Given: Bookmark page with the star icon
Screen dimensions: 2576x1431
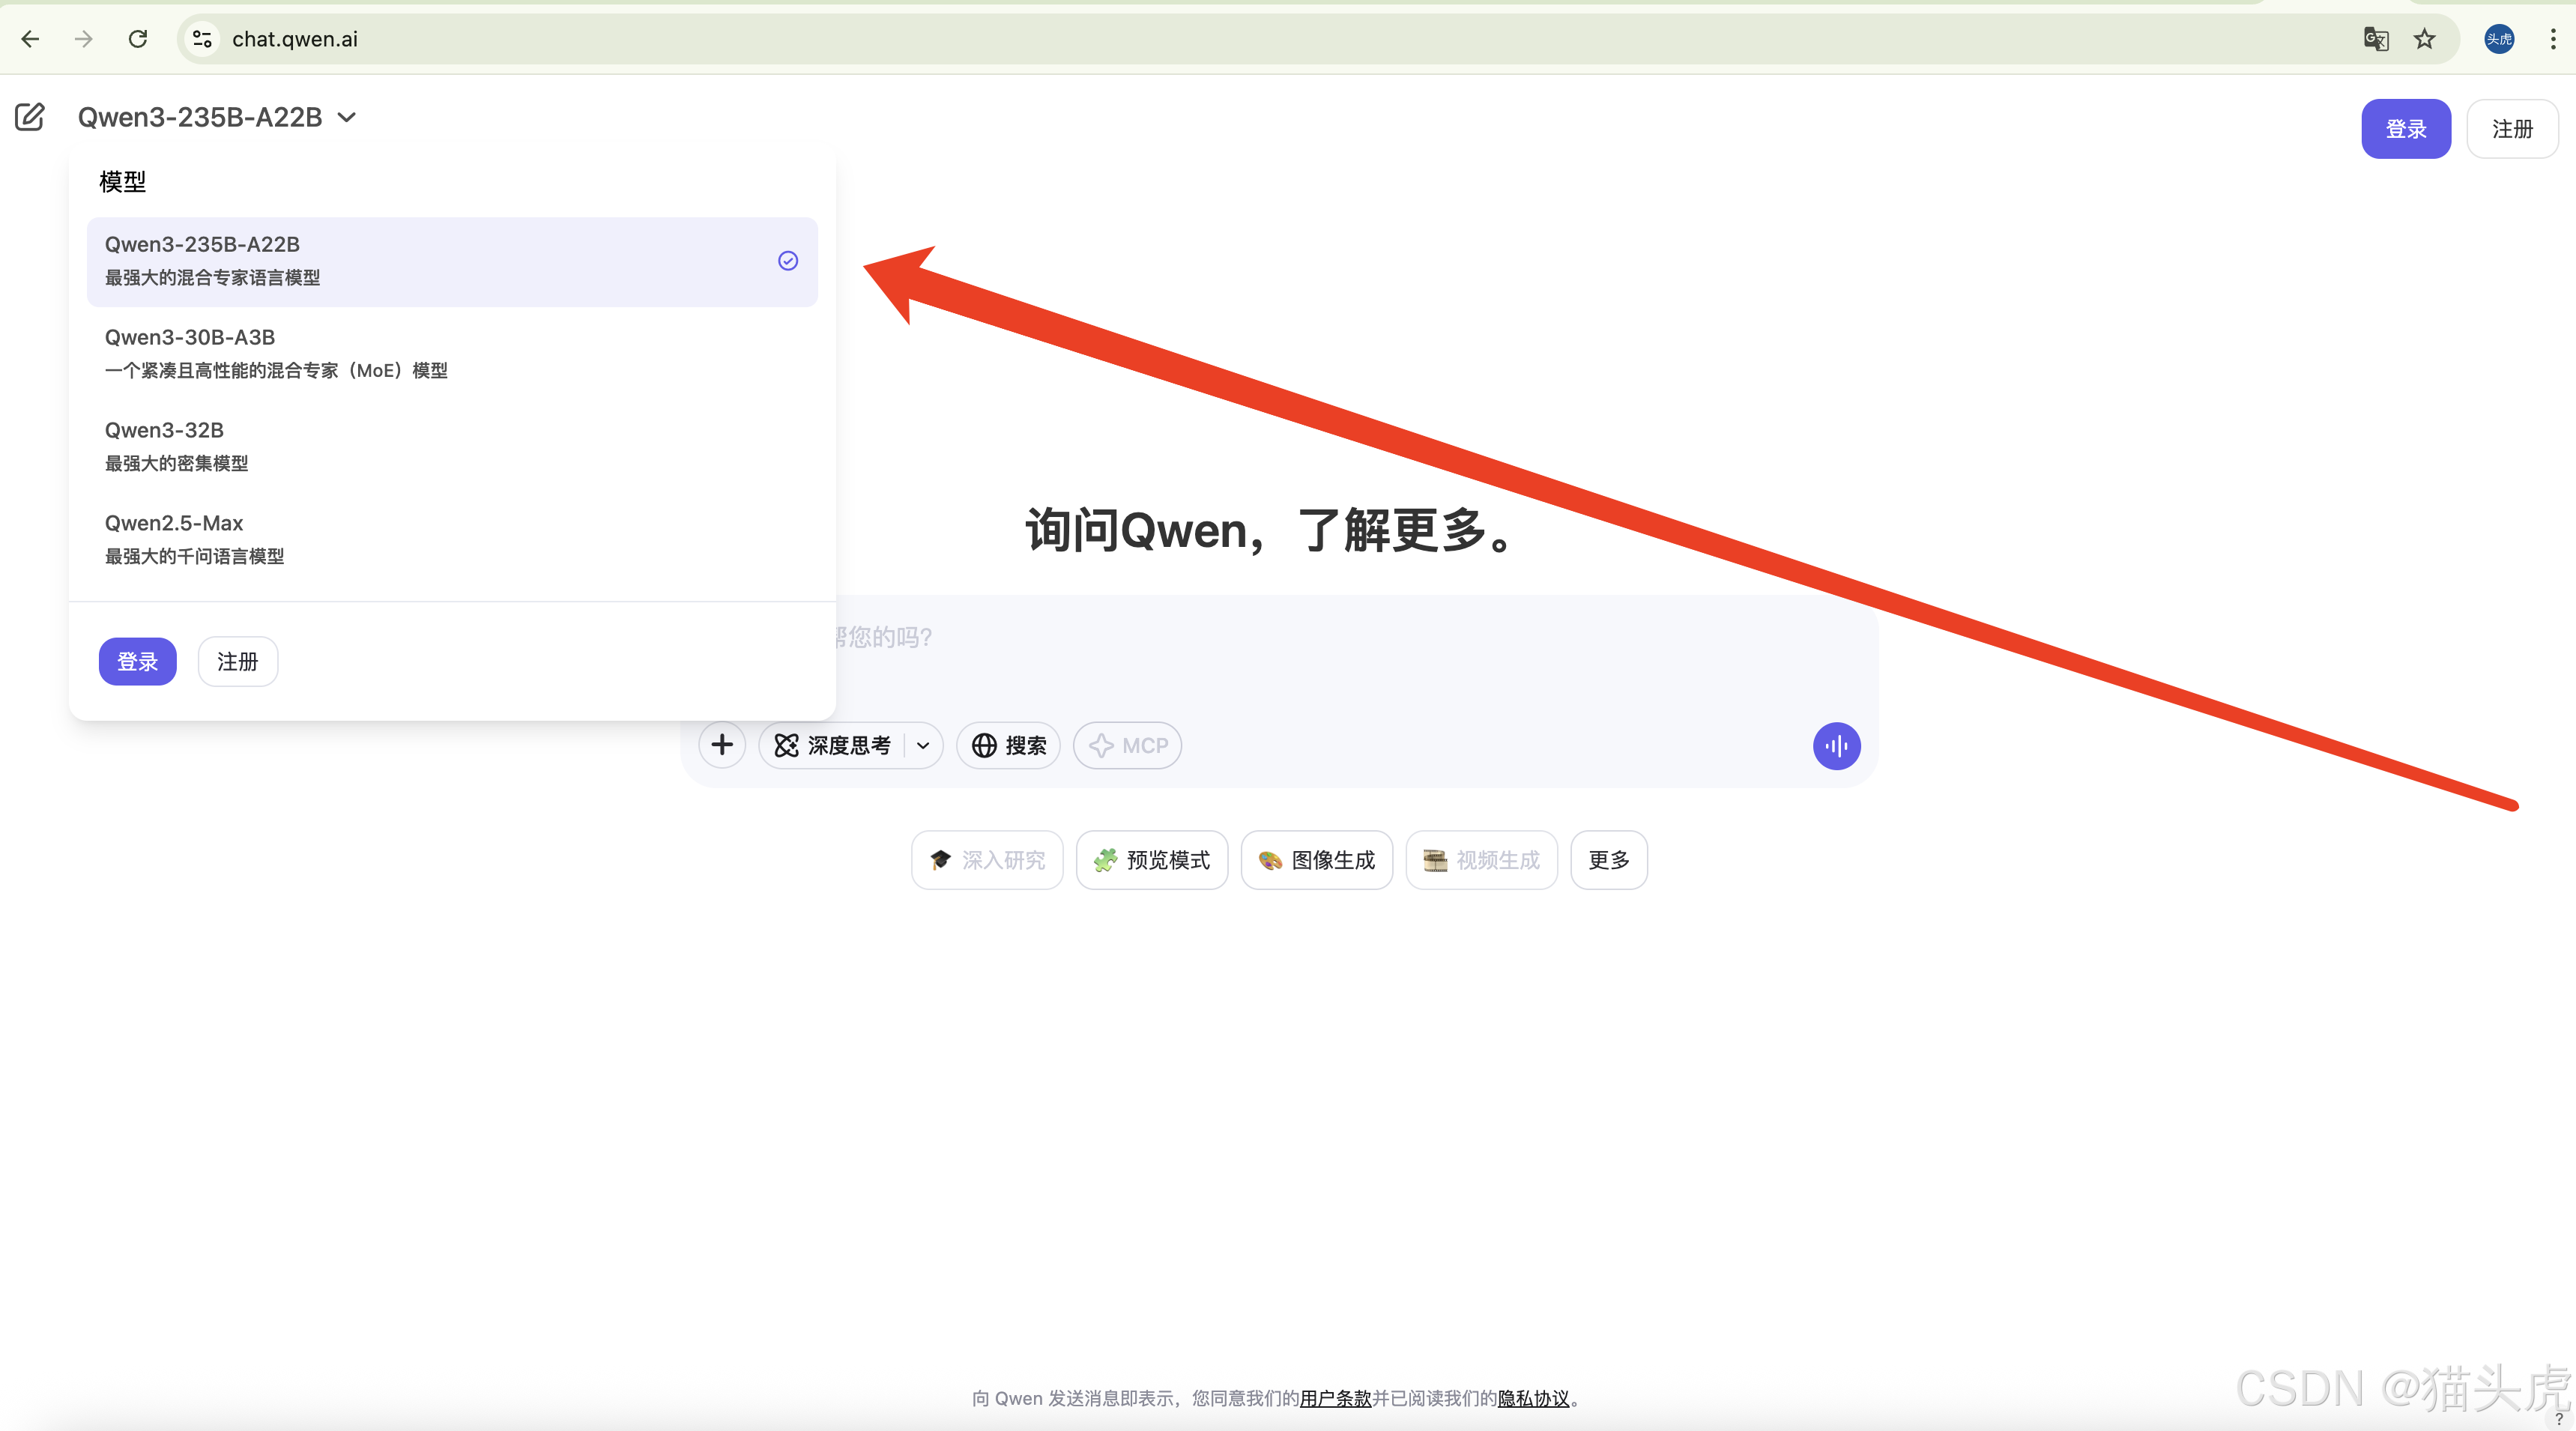Looking at the screenshot, I should click(x=2425, y=39).
